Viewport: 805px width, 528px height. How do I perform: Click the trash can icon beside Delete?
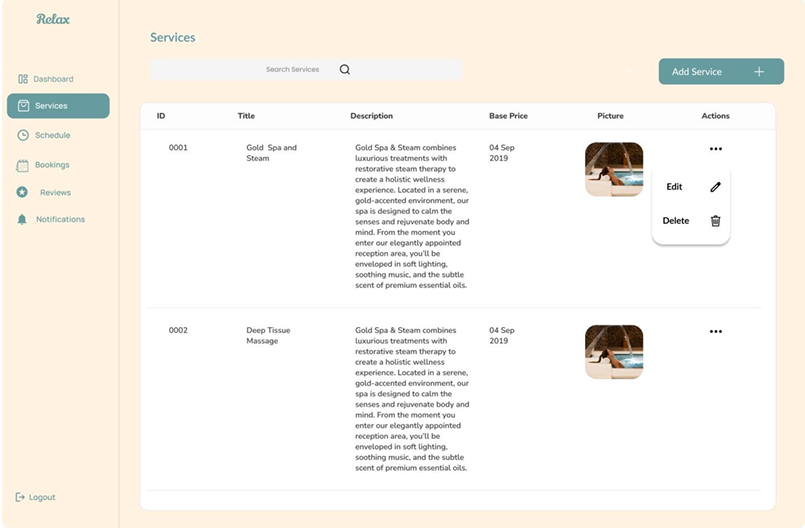715,221
